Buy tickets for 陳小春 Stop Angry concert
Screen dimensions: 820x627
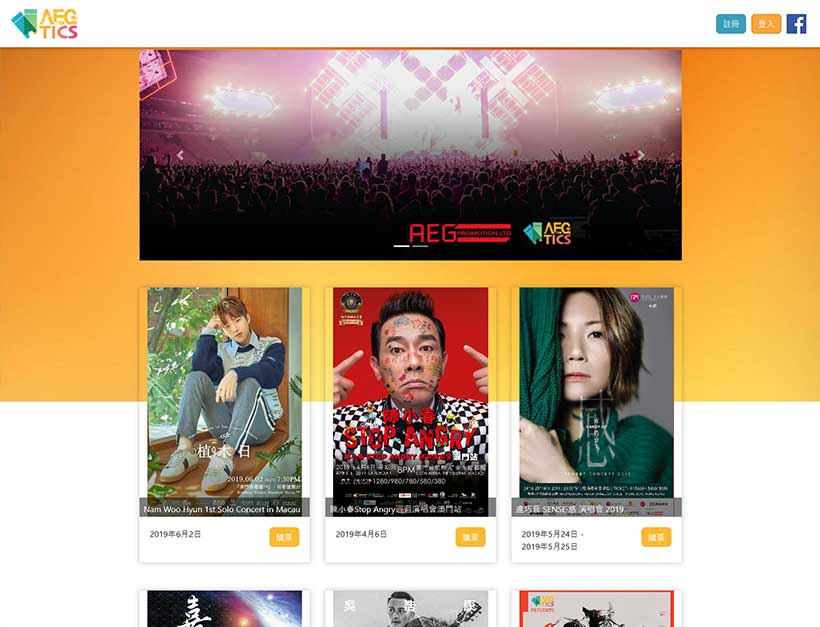pyautogui.click(x=470, y=537)
